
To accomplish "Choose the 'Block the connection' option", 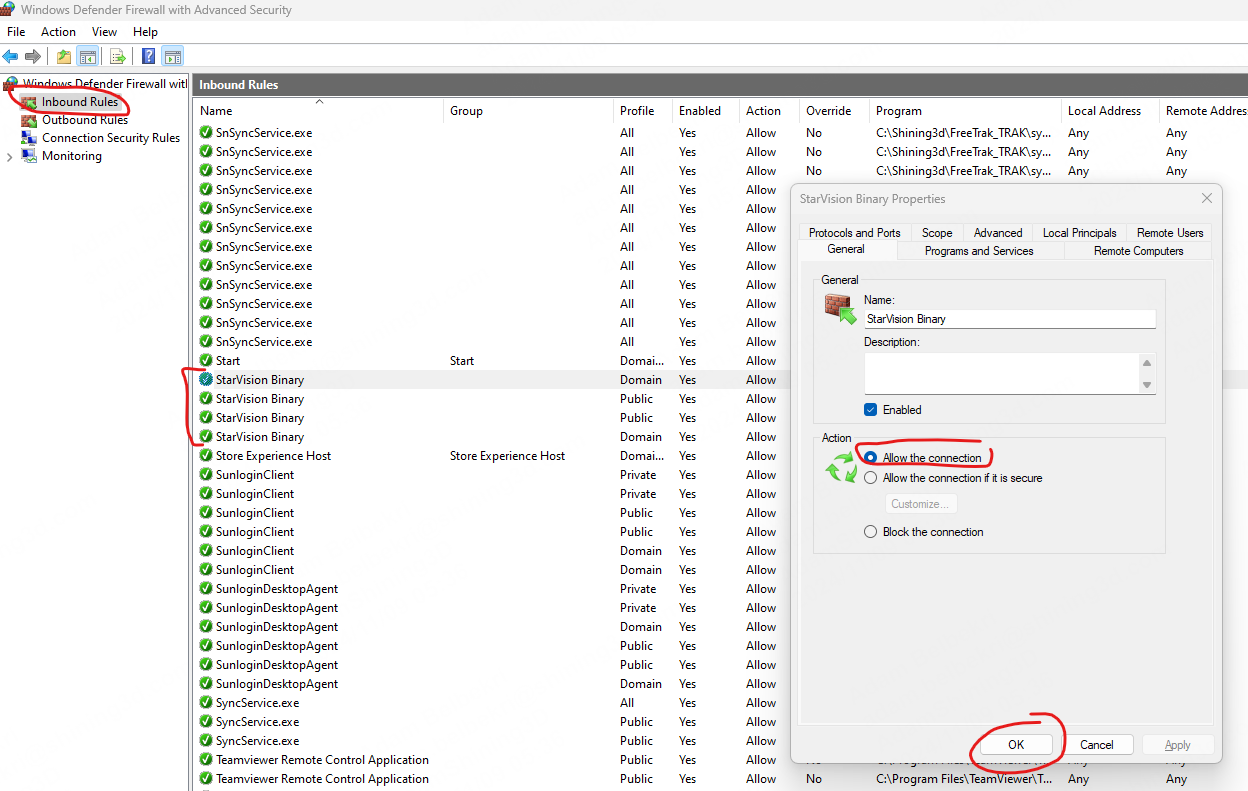I will (871, 532).
